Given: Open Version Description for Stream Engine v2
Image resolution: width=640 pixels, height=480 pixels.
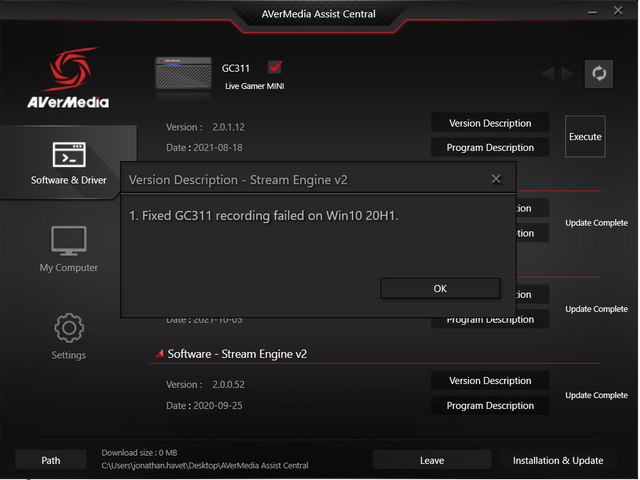Looking at the screenshot, I should click(x=491, y=381).
